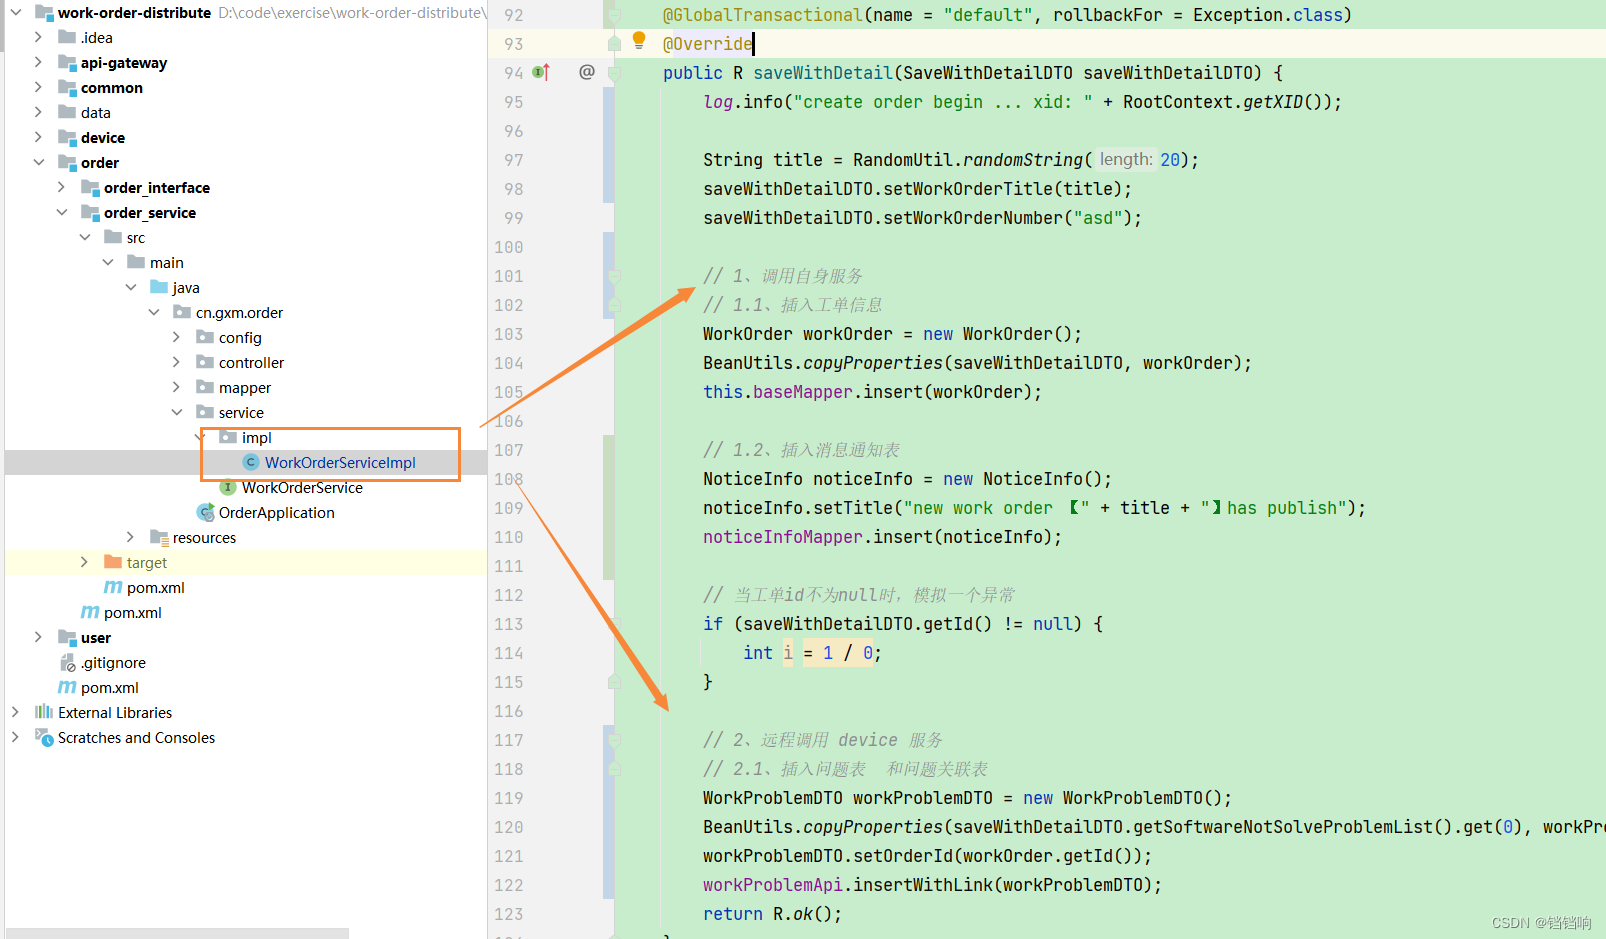Screen dimensions: 1606x939
Task: Expand the controller package
Action: (x=176, y=362)
